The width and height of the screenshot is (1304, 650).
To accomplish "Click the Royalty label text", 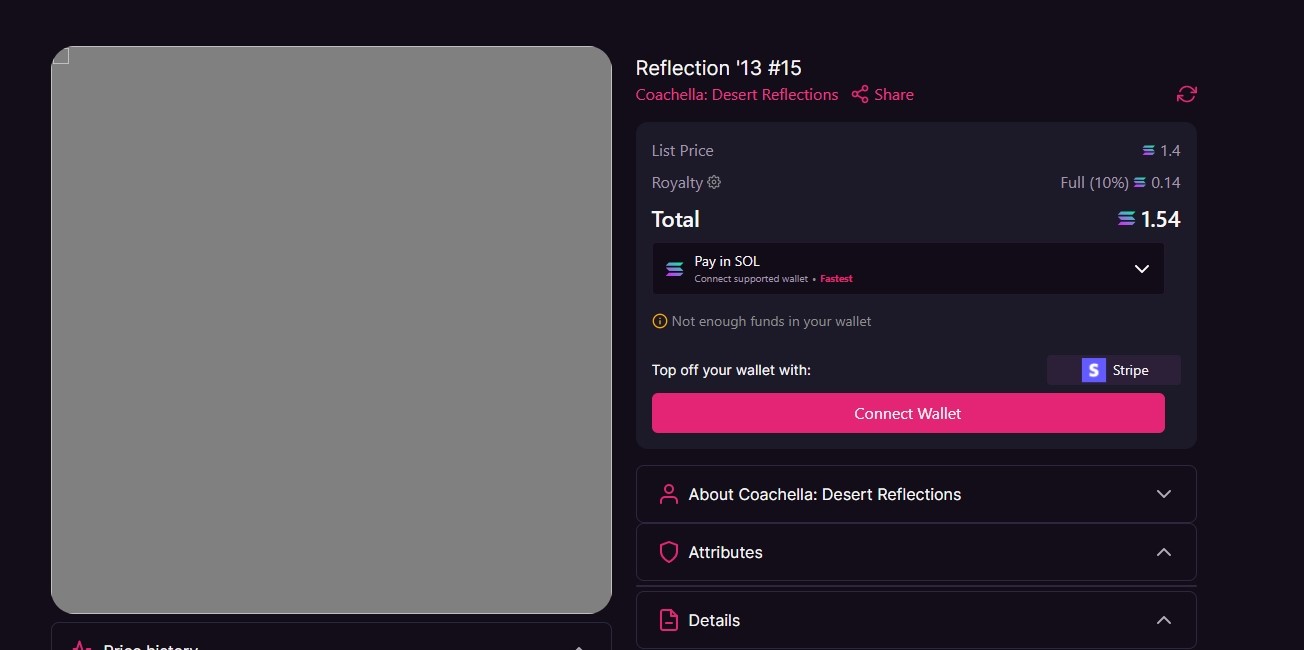I will 677,182.
